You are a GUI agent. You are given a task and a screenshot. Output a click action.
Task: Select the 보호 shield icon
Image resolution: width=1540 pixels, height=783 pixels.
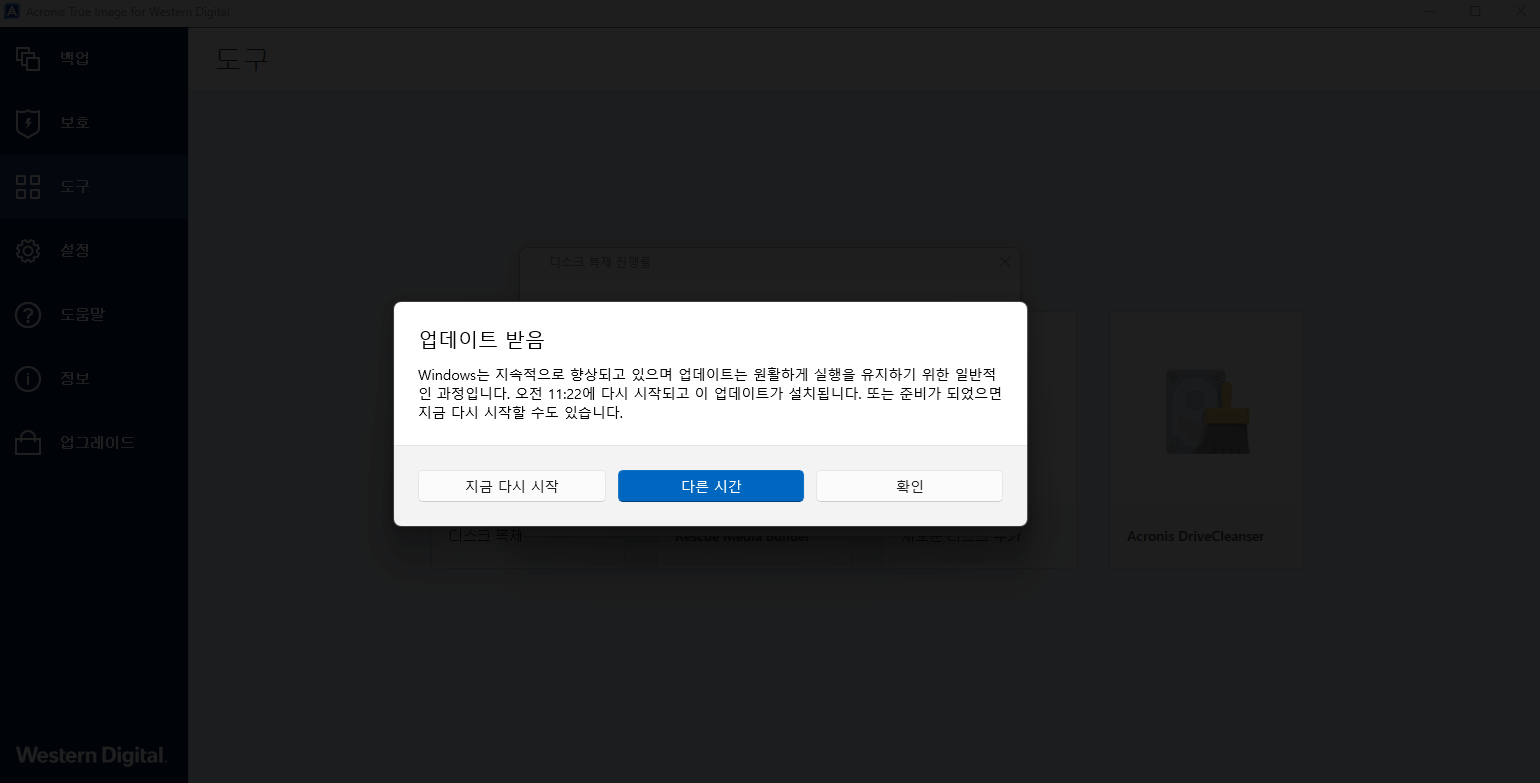coord(28,123)
